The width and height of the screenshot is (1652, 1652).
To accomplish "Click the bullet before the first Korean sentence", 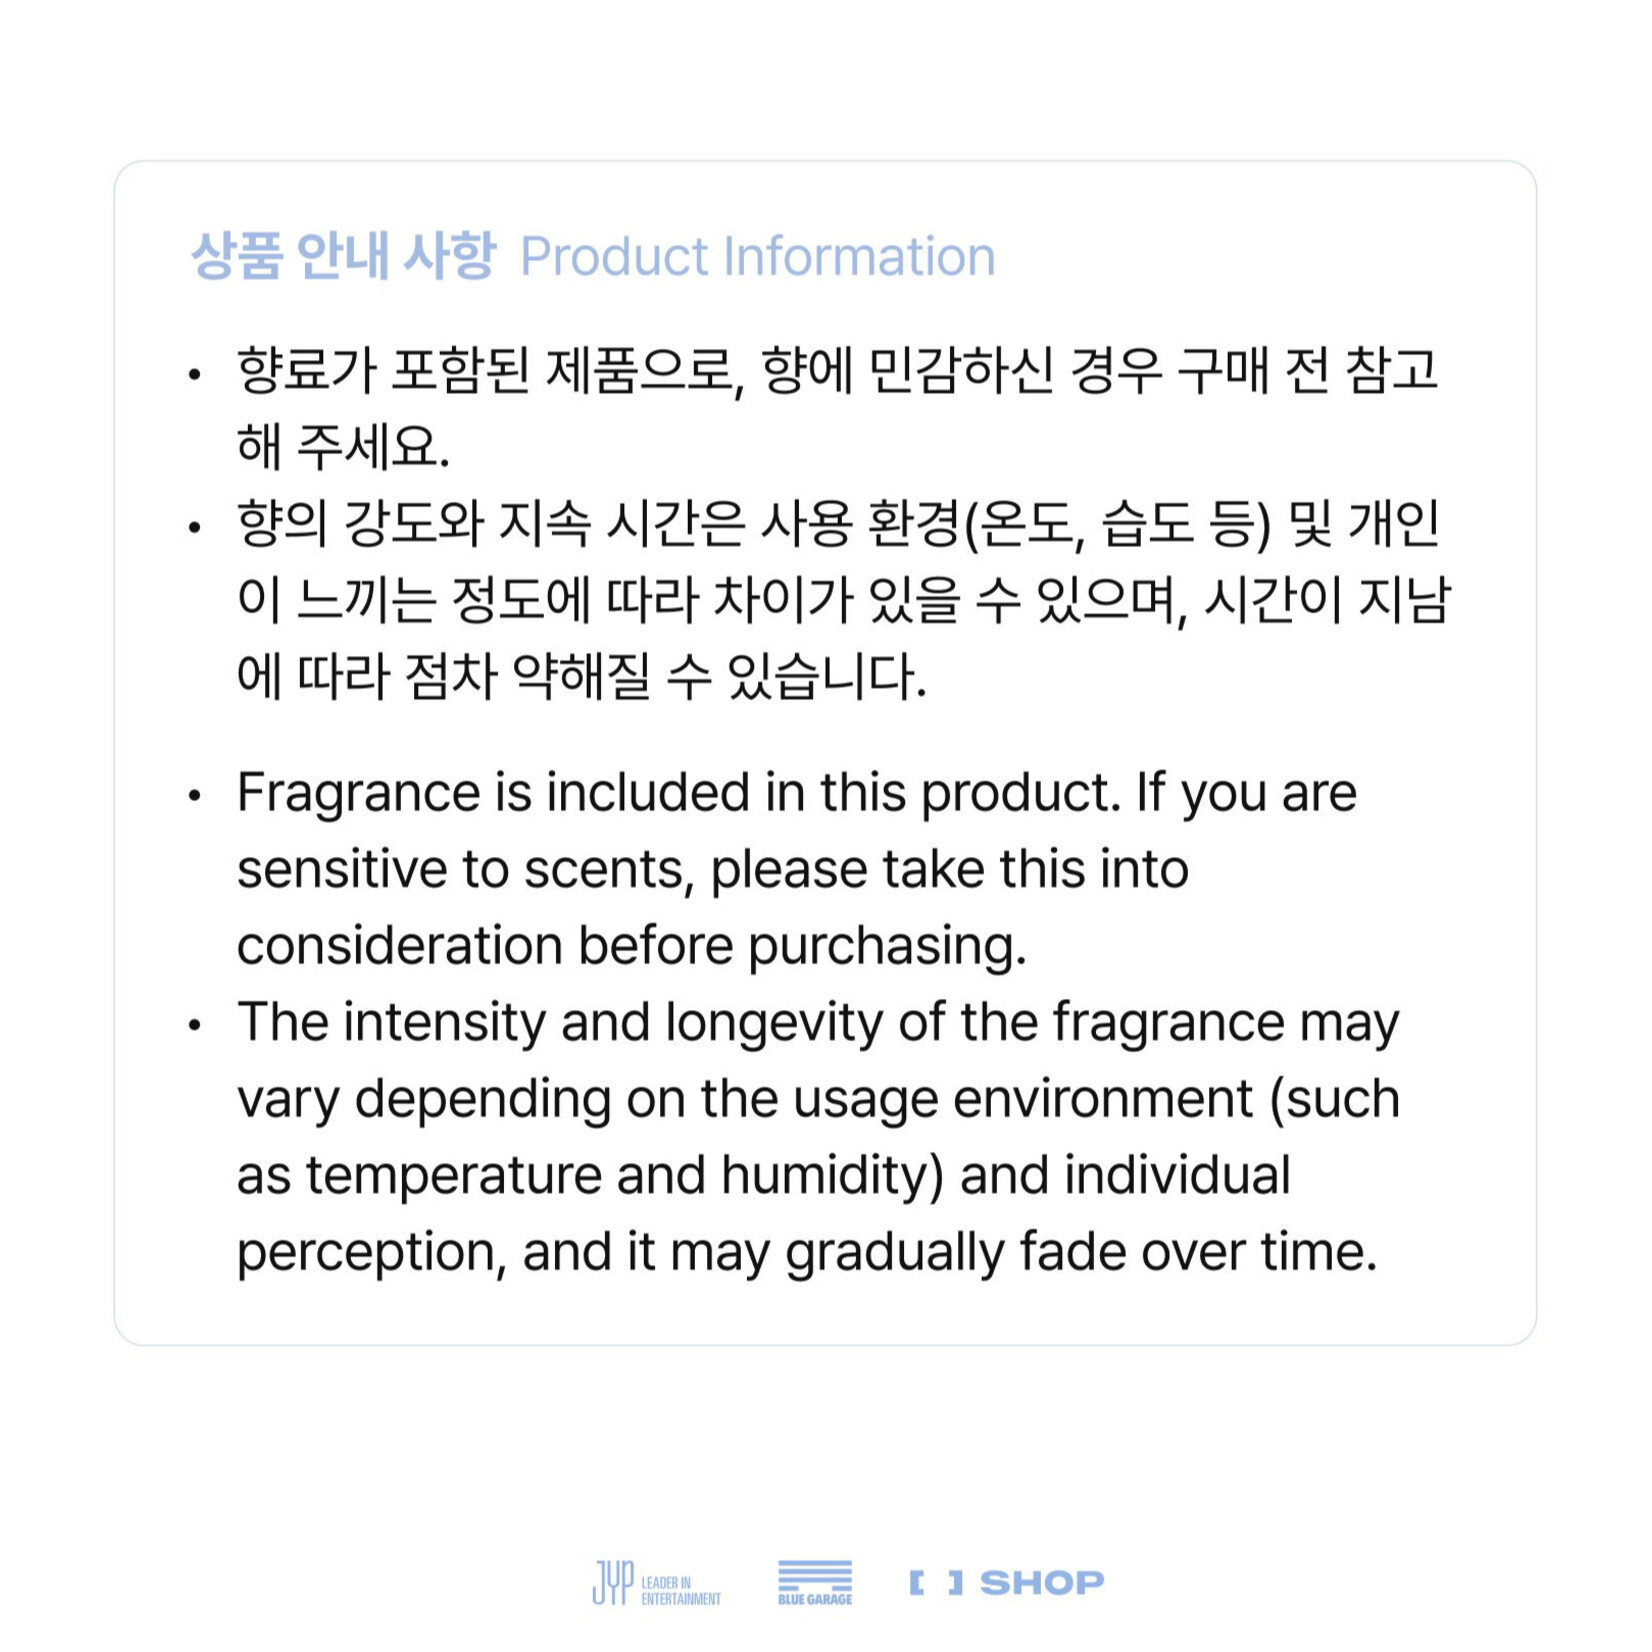I will click(195, 376).
